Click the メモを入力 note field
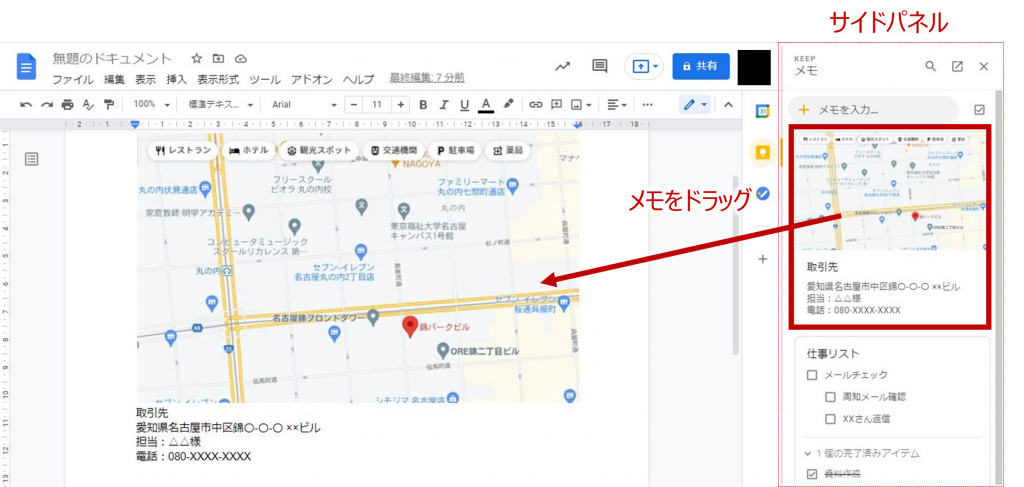This screenshot has width=1024, height=487. (x=873, y=110)
